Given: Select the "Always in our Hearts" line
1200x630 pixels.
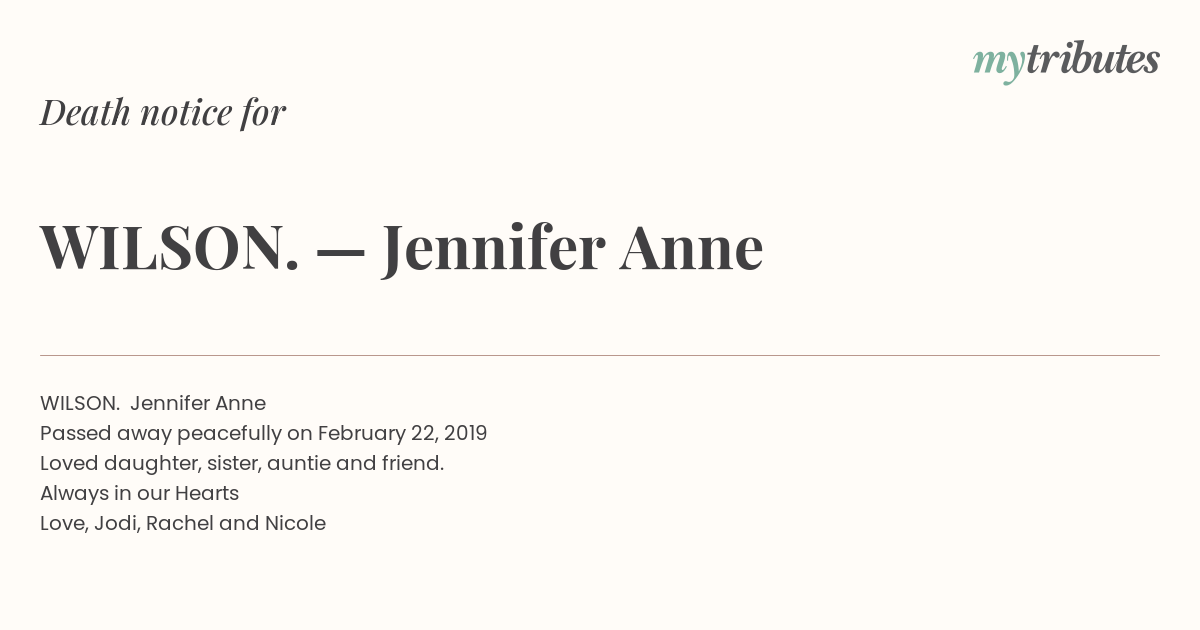Looking at the screenshot, I should coord(139,493).
